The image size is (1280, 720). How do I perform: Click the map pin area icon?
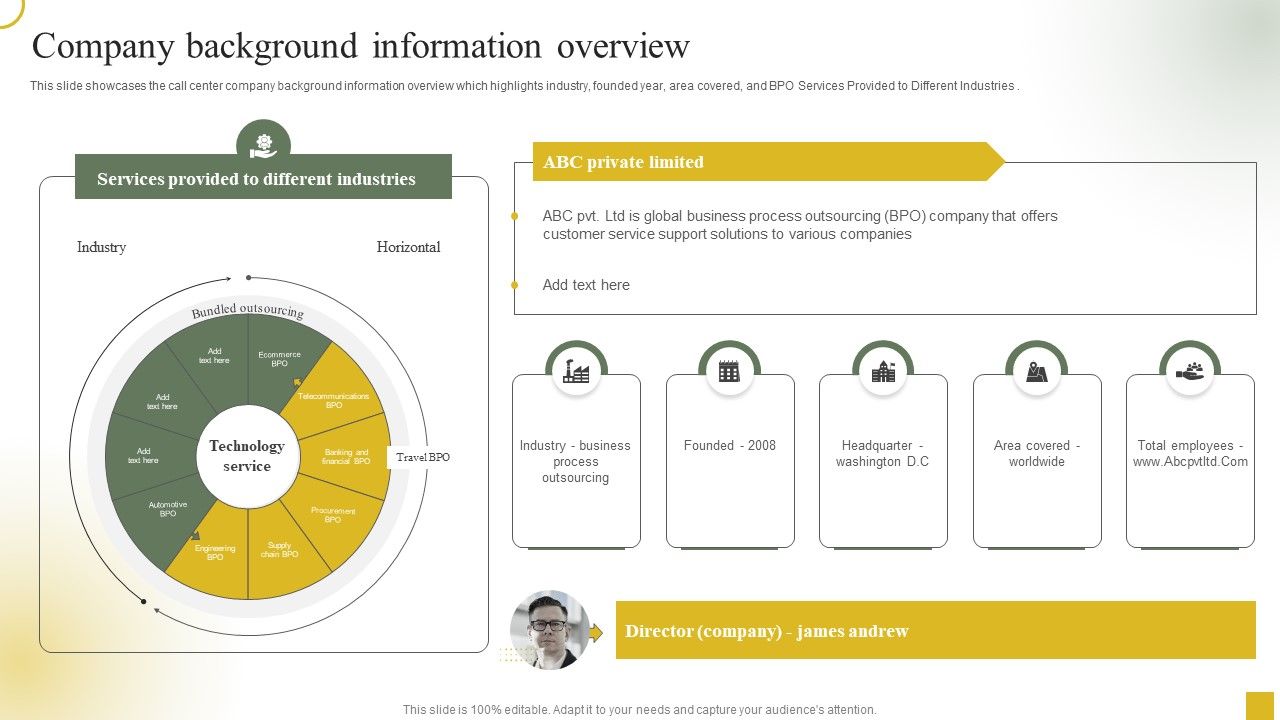tap(1036, 372)
